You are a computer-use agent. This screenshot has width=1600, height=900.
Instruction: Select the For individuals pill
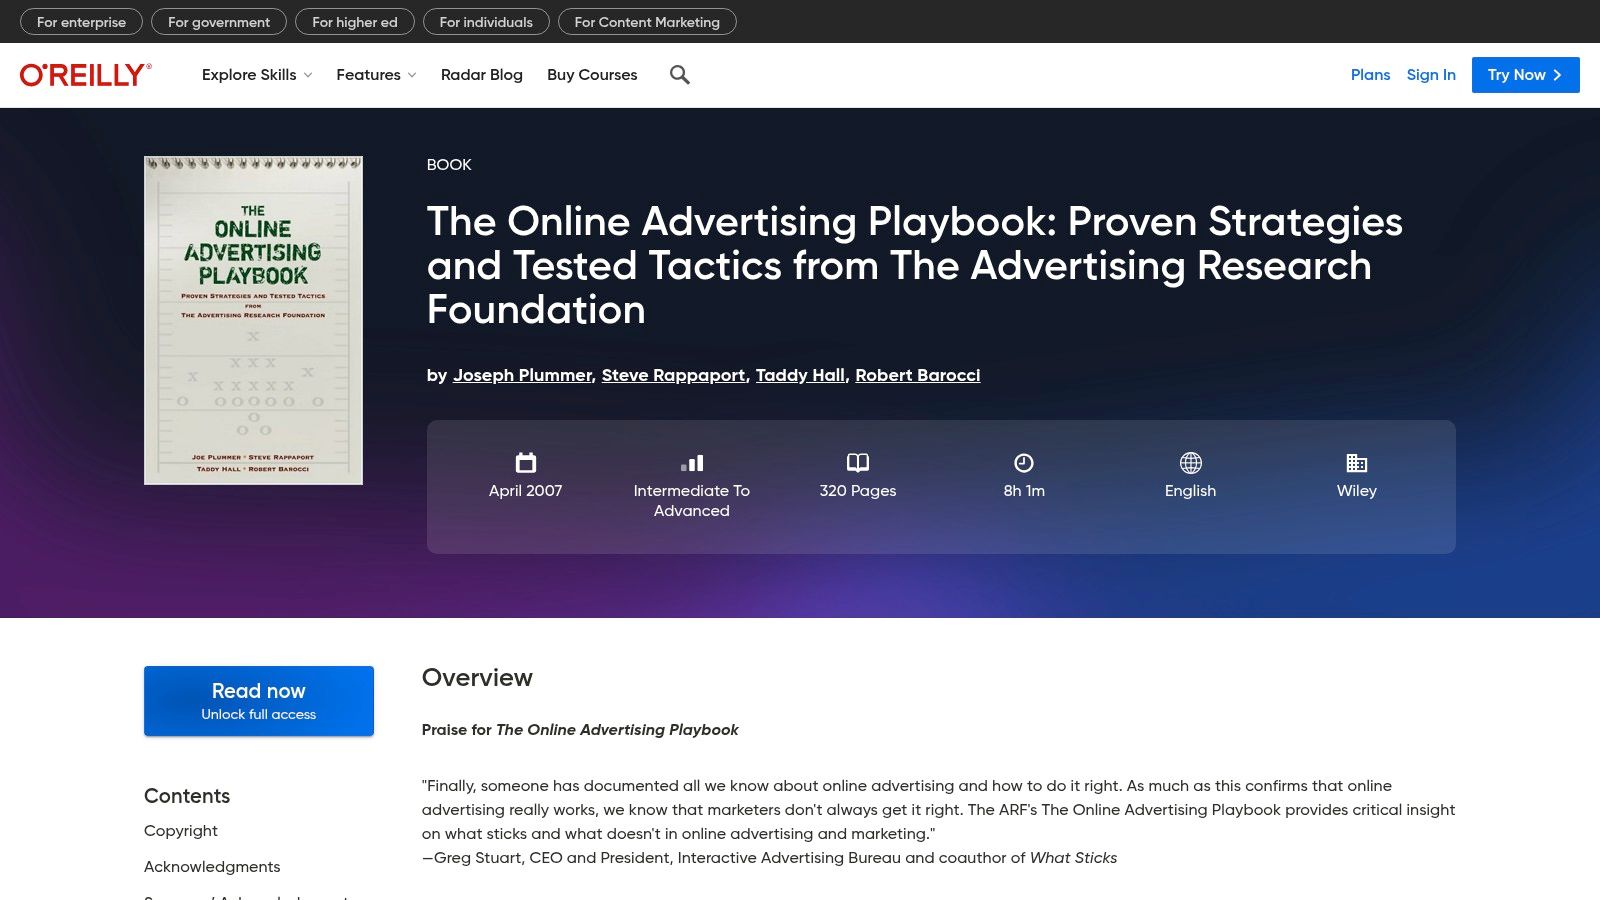pos(486,22)
